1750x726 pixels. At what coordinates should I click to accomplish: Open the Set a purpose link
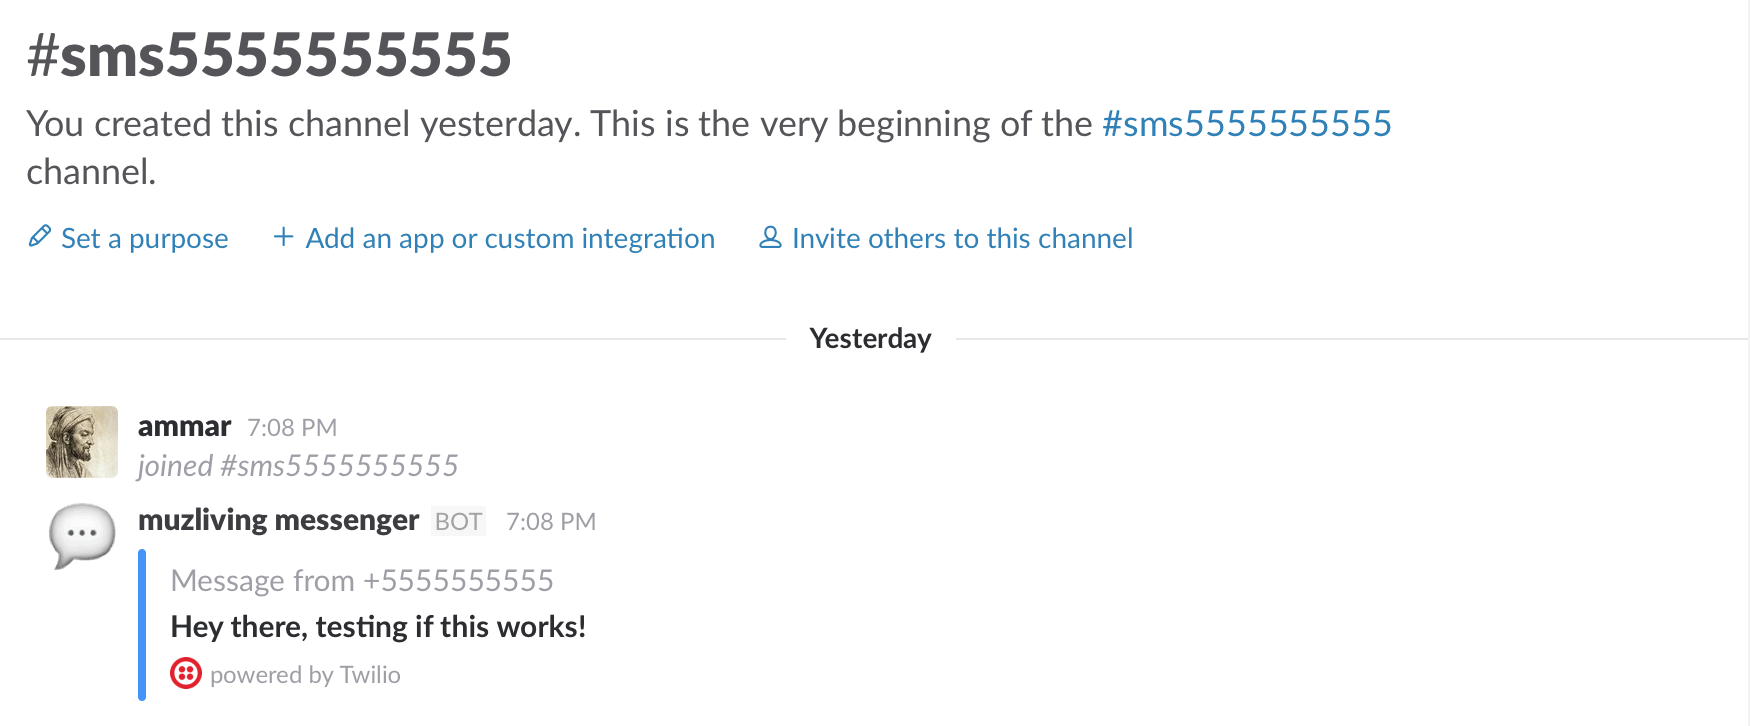pos(145,238)
